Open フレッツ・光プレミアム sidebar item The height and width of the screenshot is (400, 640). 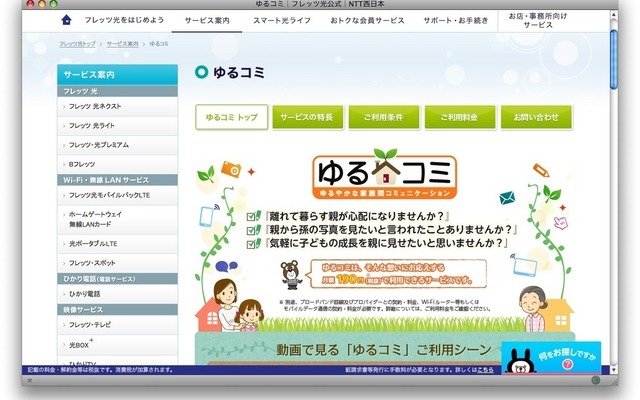click(118, 145)
